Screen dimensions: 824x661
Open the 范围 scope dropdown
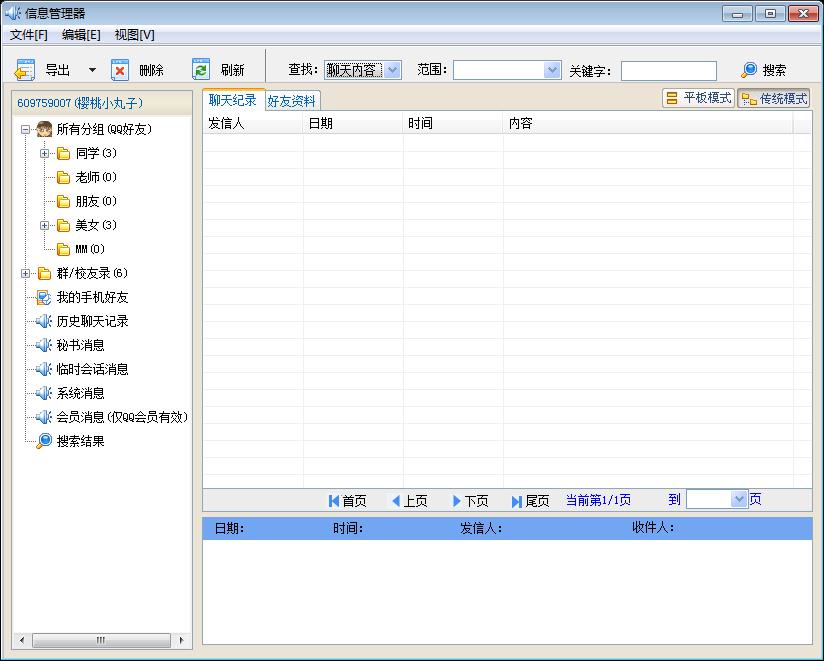pyautogui.click(x=552, y=70)
